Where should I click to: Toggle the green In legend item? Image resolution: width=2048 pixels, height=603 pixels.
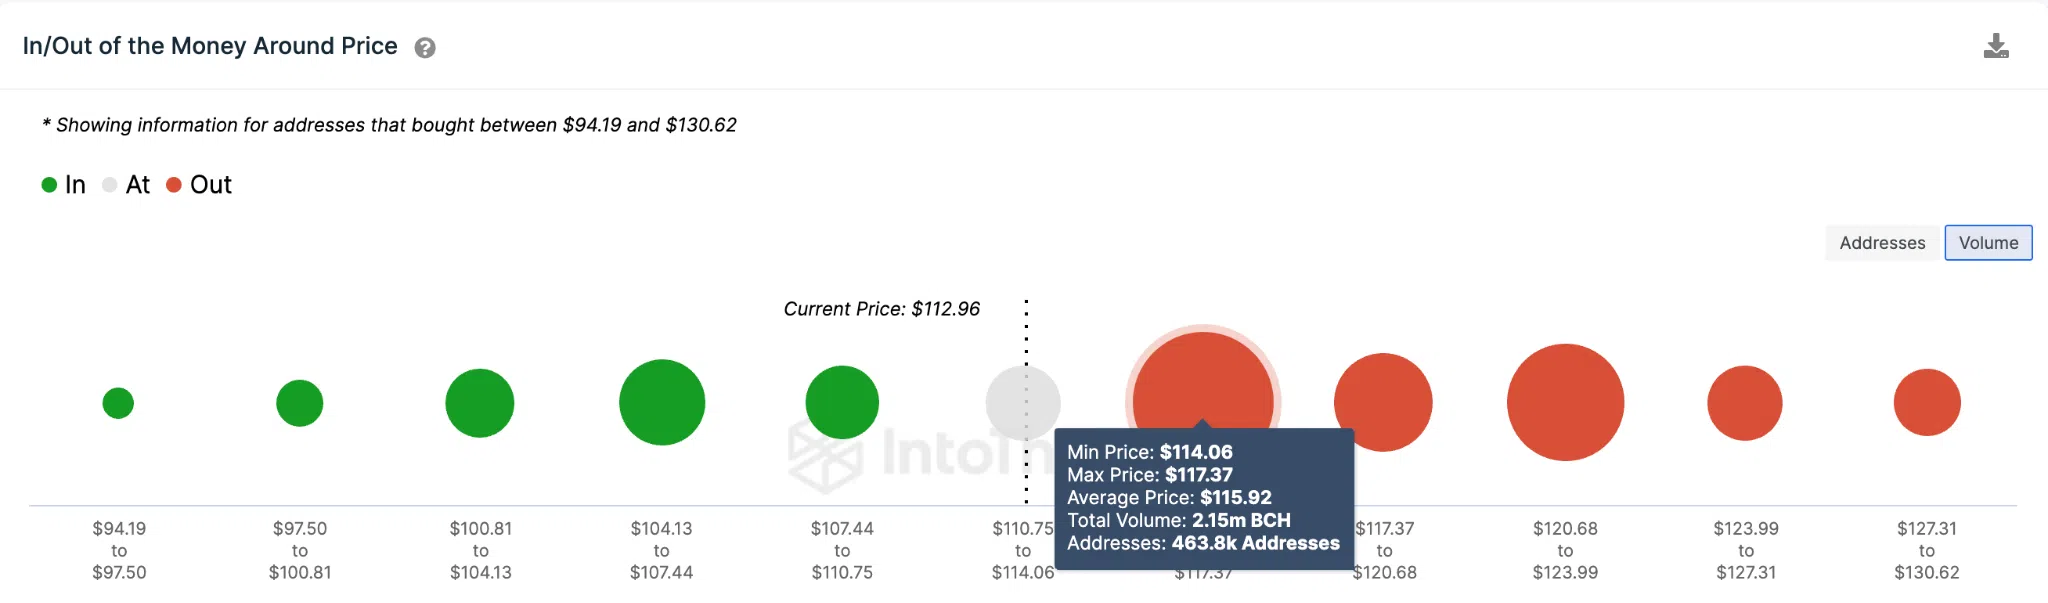click(x=64, y=185)
